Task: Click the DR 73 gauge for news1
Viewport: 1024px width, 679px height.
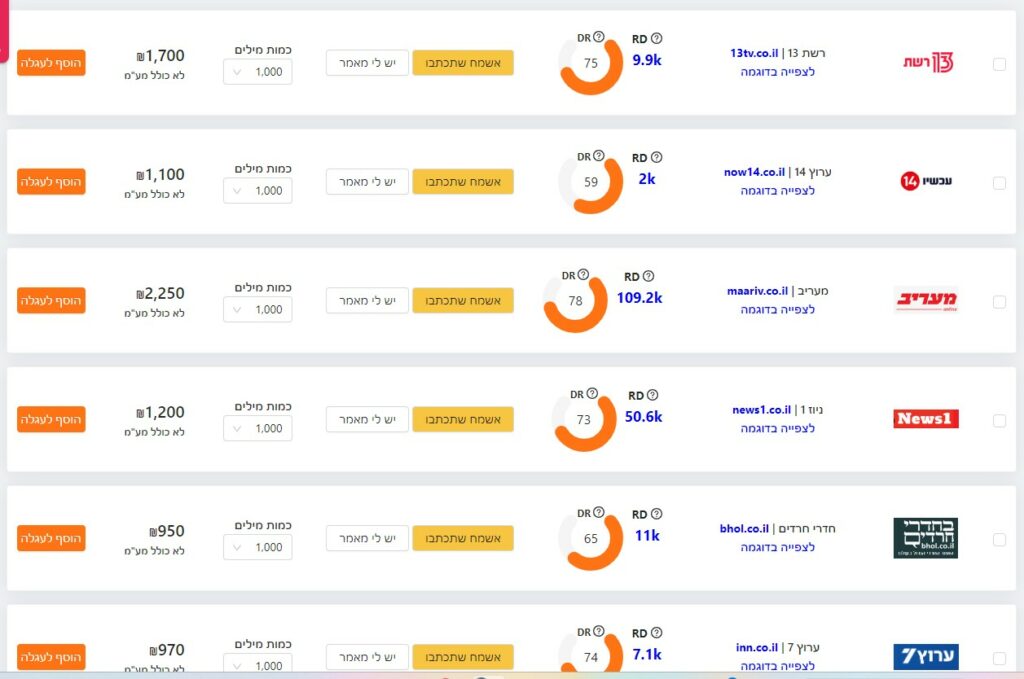Action: pyautogui.click(x=584, y=420)
